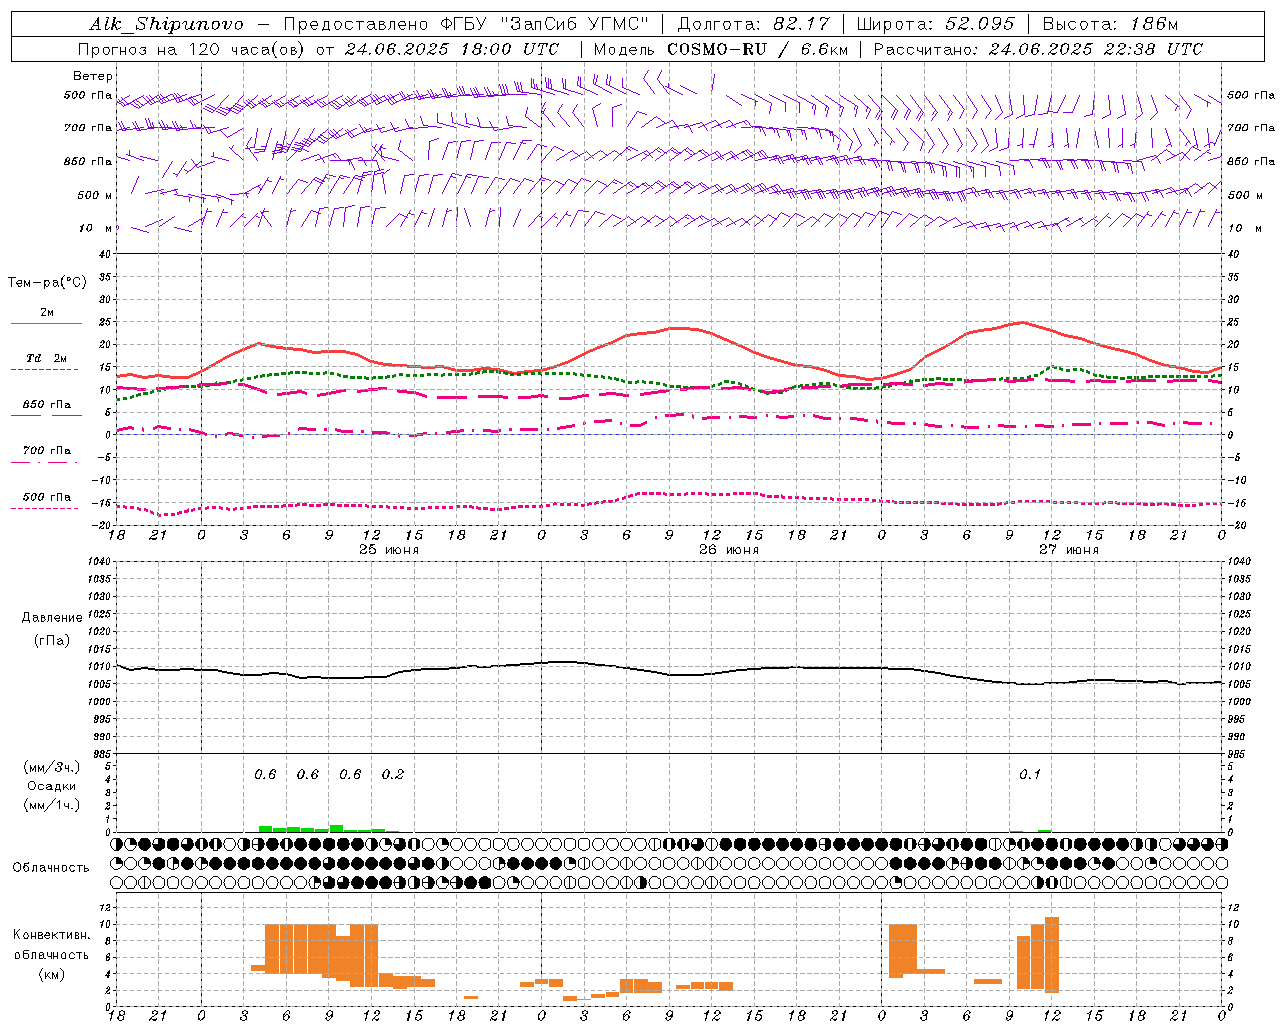The image size is (1280, 1024).
Task: Click the Тем-ра(°C) axis title
Action: 47,283
